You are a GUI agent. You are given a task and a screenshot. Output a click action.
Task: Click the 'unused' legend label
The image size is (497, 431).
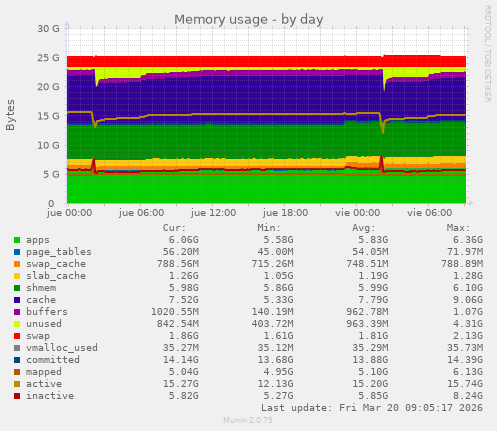click(x=44, y=324)
